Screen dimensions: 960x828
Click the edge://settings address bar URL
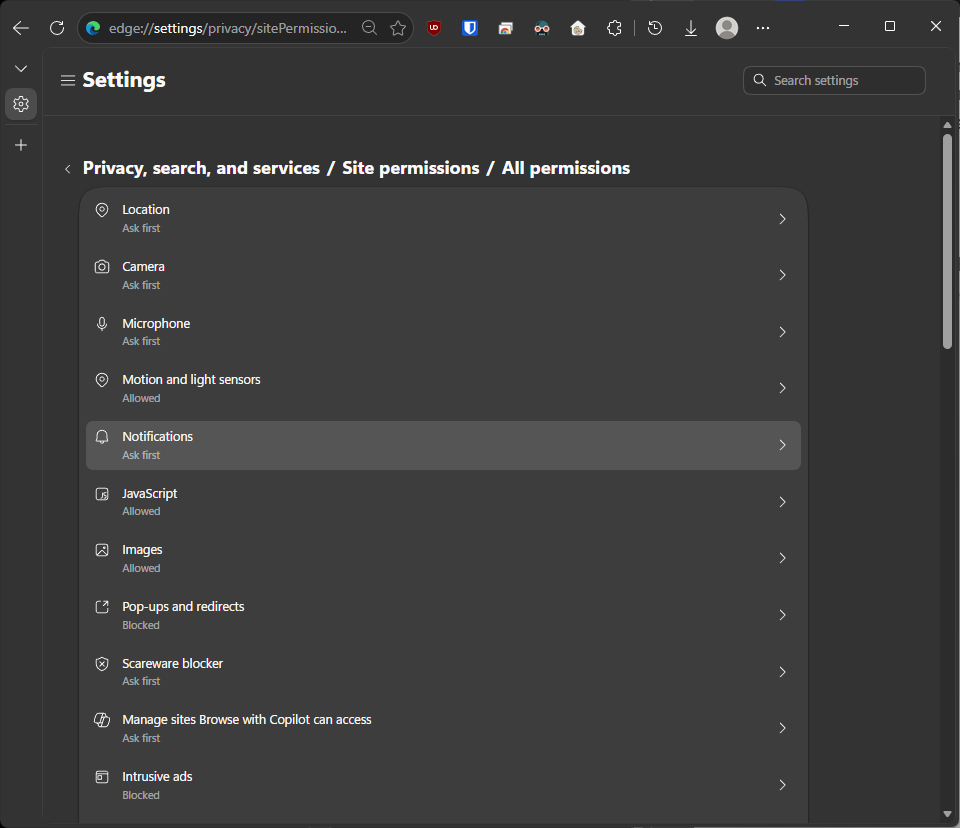pos(228,28)
